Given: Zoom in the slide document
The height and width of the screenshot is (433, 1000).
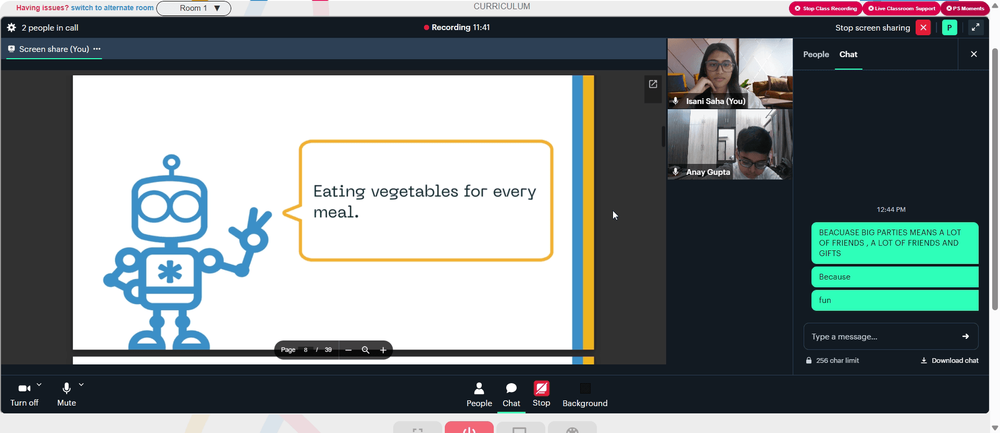Looking at the screenshot, I should click(383, 350).
